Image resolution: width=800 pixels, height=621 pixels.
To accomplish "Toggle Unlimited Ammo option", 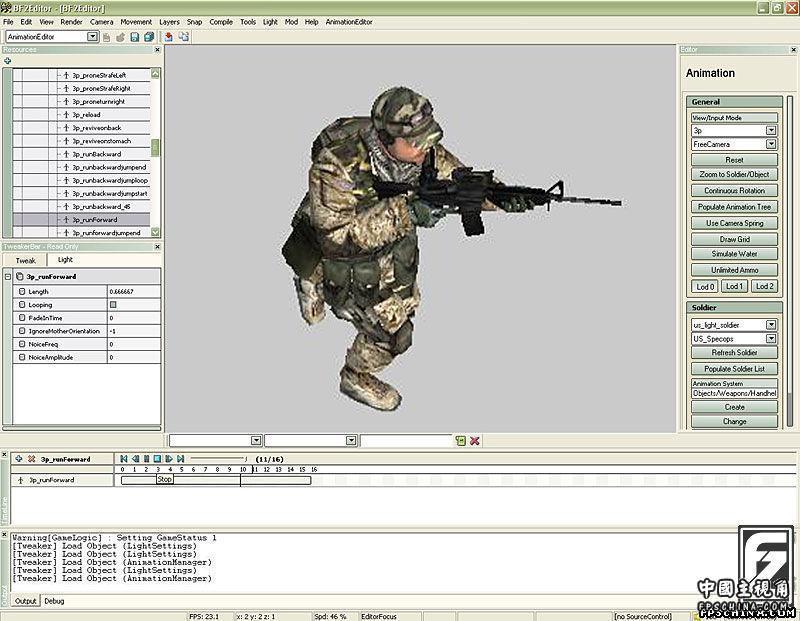I will click(734, 270).
